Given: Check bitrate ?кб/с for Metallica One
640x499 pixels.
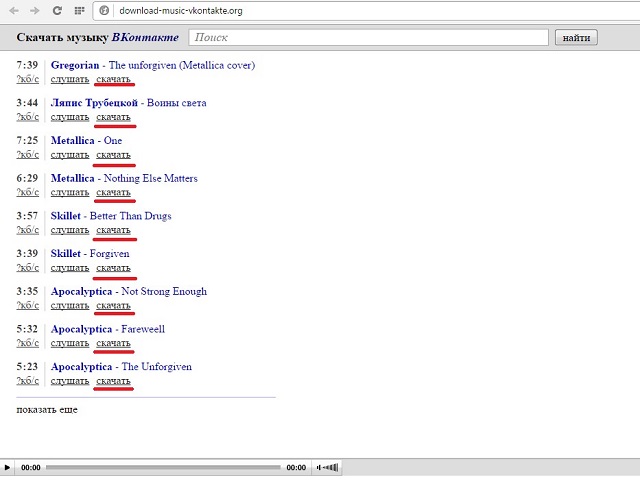Looking at the screenshot, I should (x=28, y=155).
